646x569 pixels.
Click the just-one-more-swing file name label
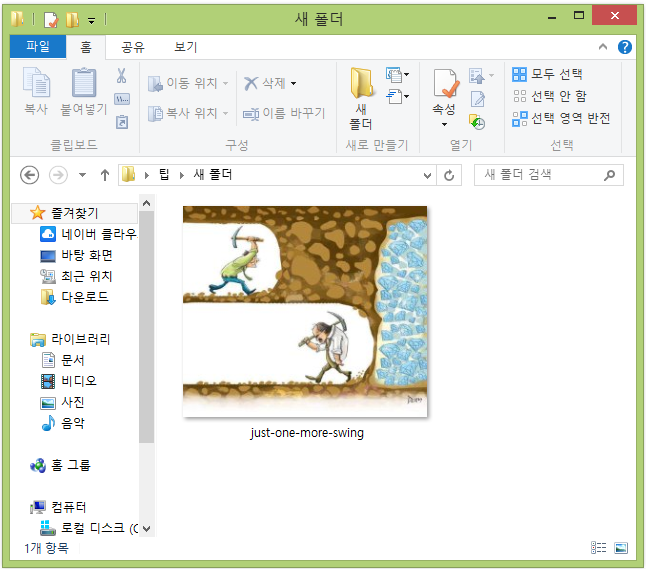click(x=307, y=433)
